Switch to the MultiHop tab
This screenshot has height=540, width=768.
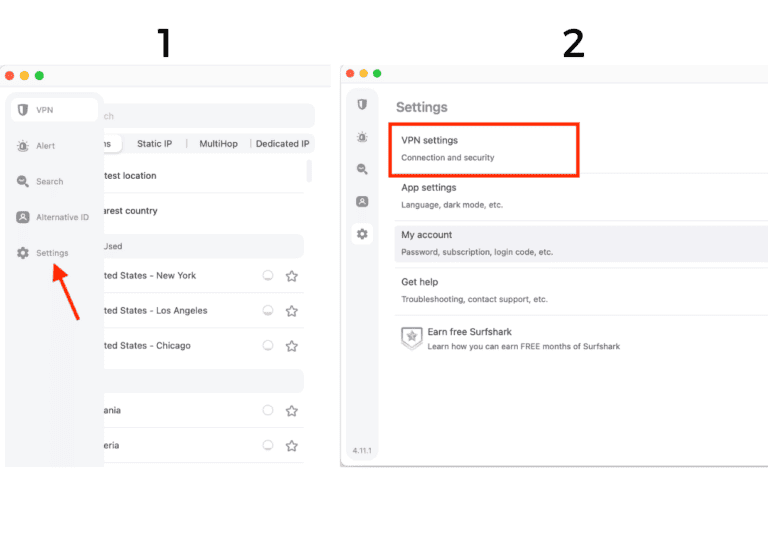coord(218,144)
